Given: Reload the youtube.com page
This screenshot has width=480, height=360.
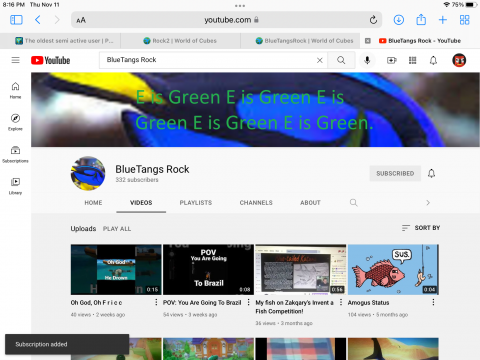Looking at the screenshot, I should (x=373, y=20).
